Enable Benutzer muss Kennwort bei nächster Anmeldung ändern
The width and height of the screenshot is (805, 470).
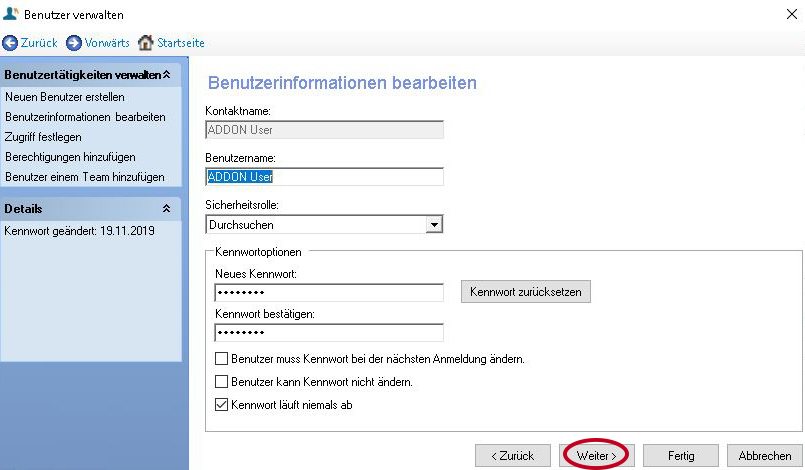pos(221,359)
